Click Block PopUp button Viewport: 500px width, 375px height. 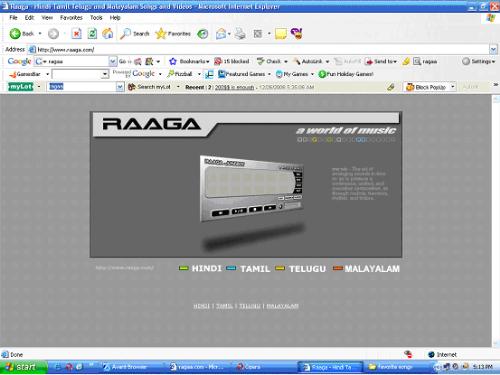click(426, 87)
